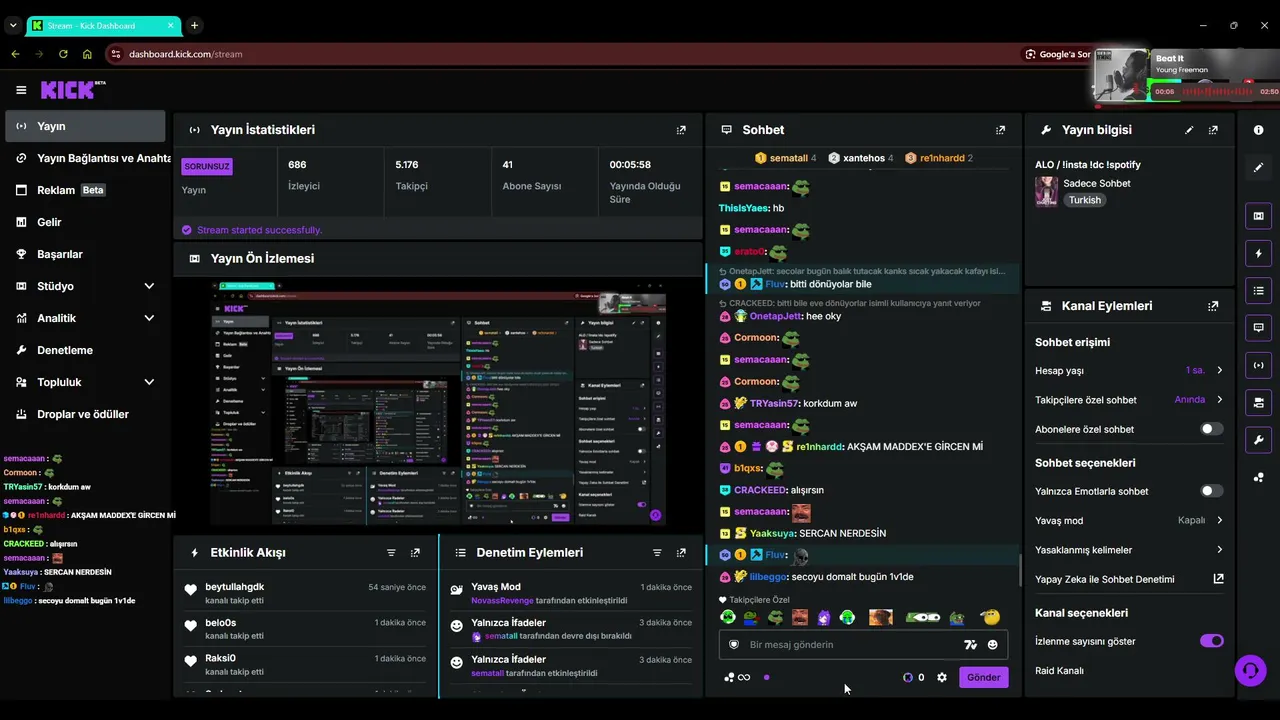
Task: Open Yapay Zeka ile Sohbet Denetimi link
Action: (x=1129, y=579)
